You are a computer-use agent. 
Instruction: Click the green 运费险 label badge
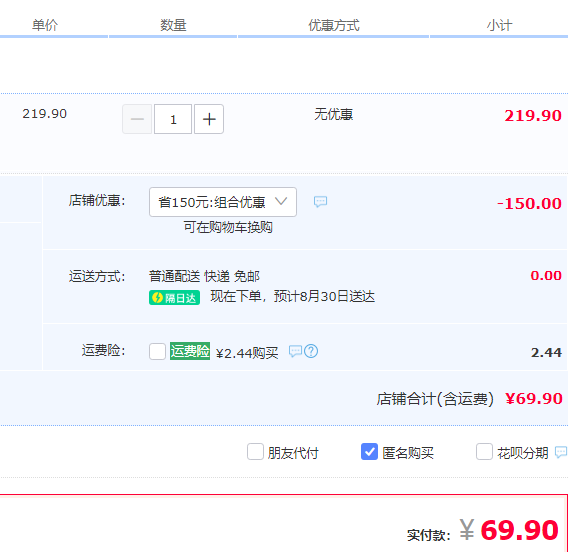click(x=190, y=351)
